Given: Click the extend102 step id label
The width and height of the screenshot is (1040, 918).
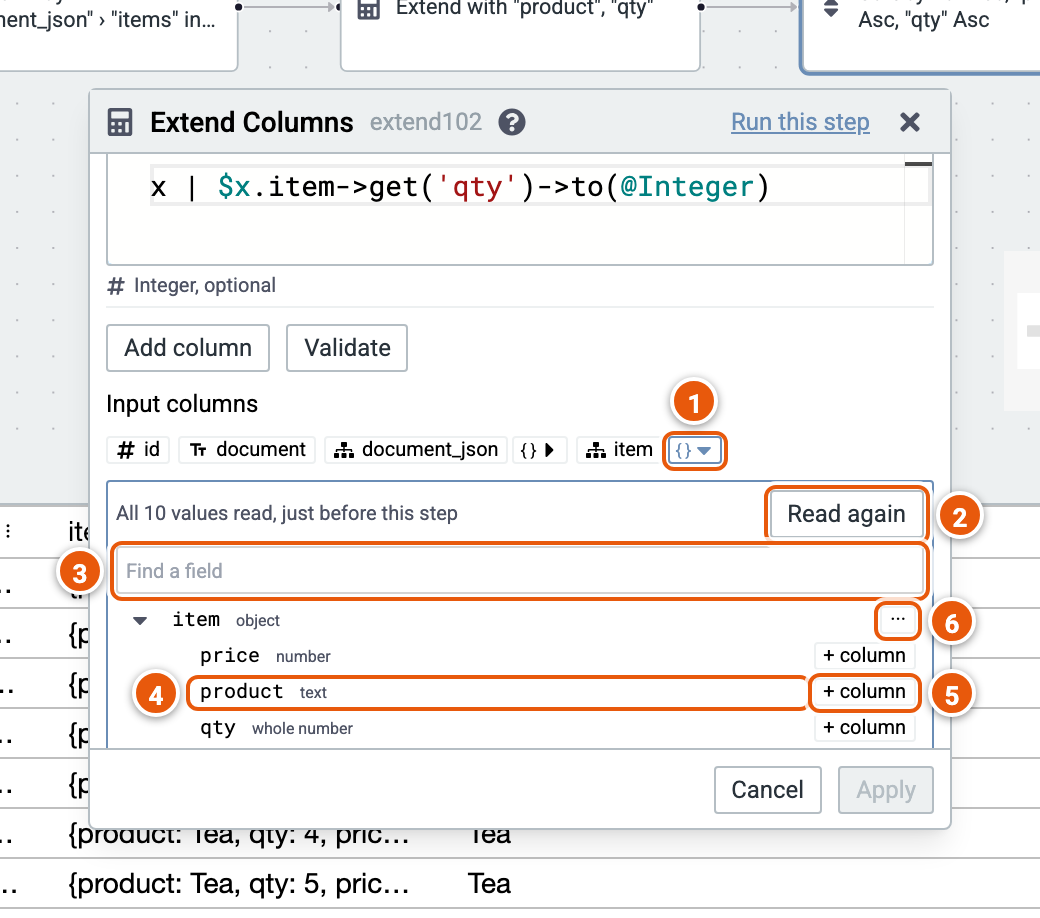Looking at the screenshot, I should click(x=425, y=122).
